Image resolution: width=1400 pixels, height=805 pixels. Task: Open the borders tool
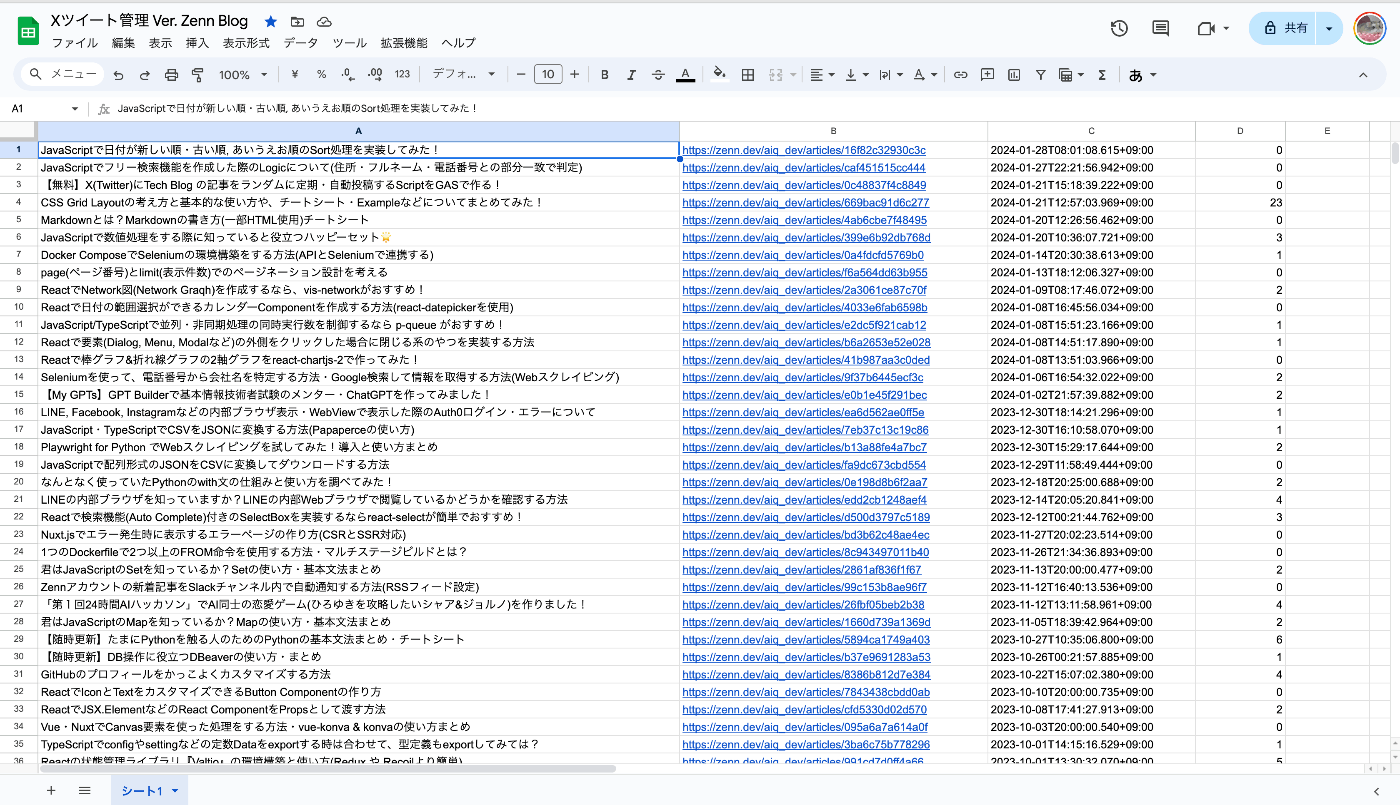pos(747,75)
